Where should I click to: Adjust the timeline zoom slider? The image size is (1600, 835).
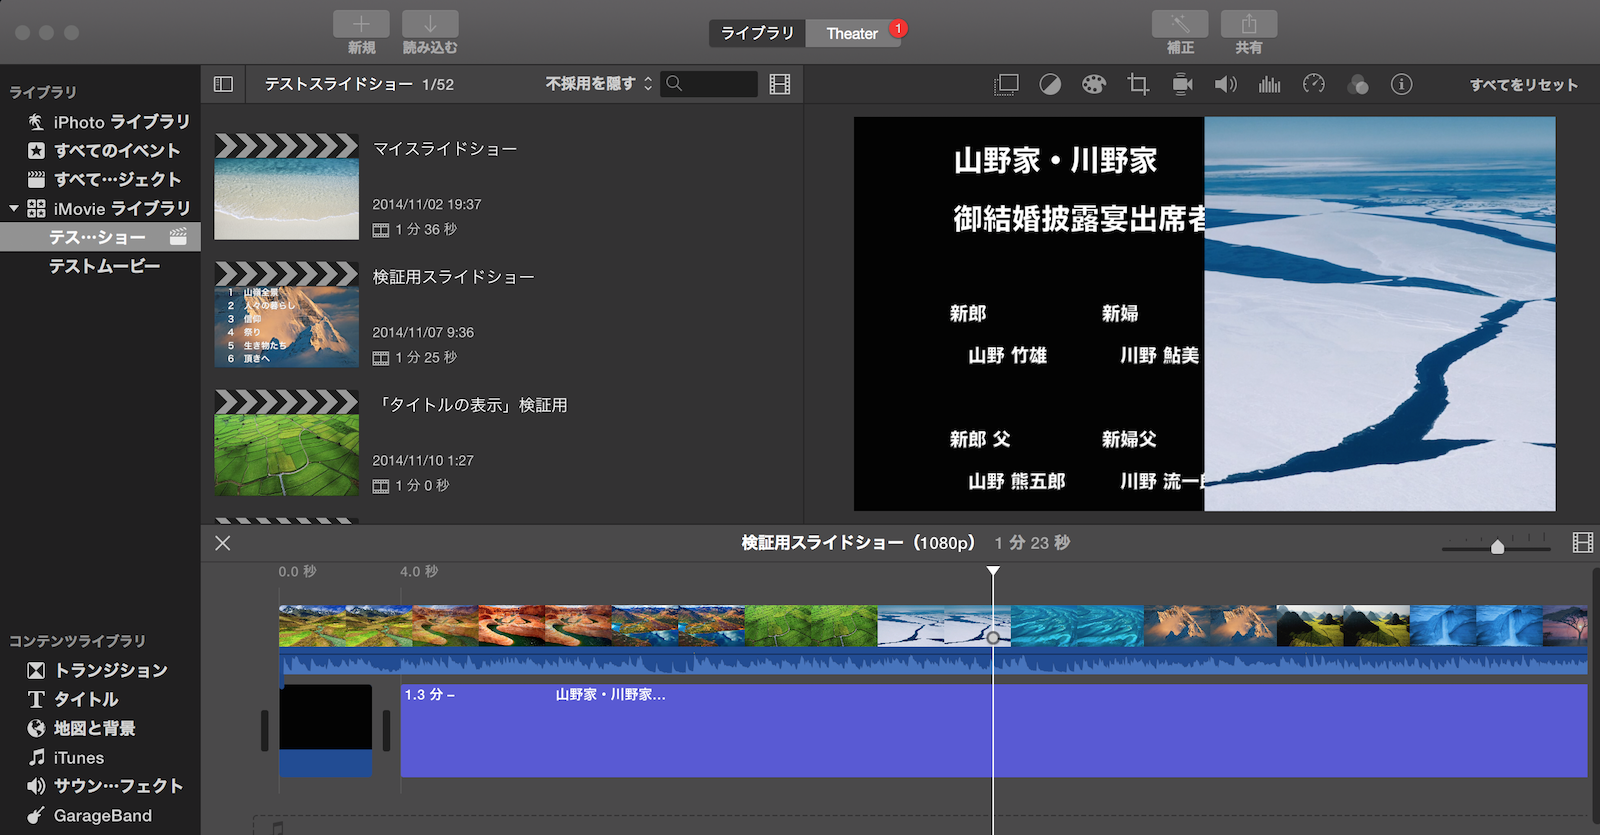(1497, 547)
